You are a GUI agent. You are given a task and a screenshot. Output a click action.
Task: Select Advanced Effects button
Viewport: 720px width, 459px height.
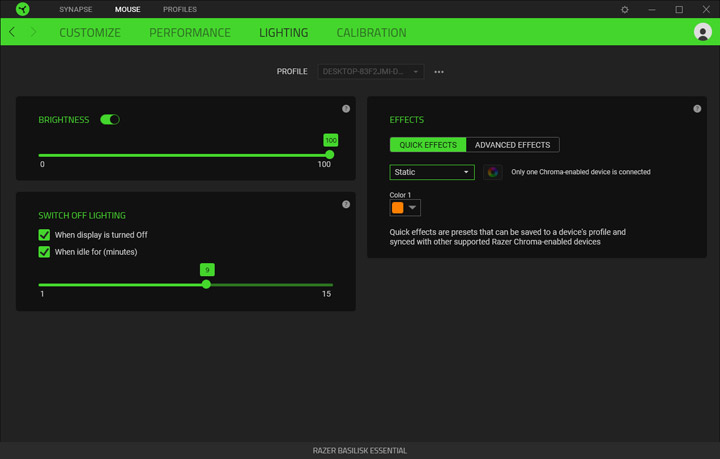[x=512, y=145]
